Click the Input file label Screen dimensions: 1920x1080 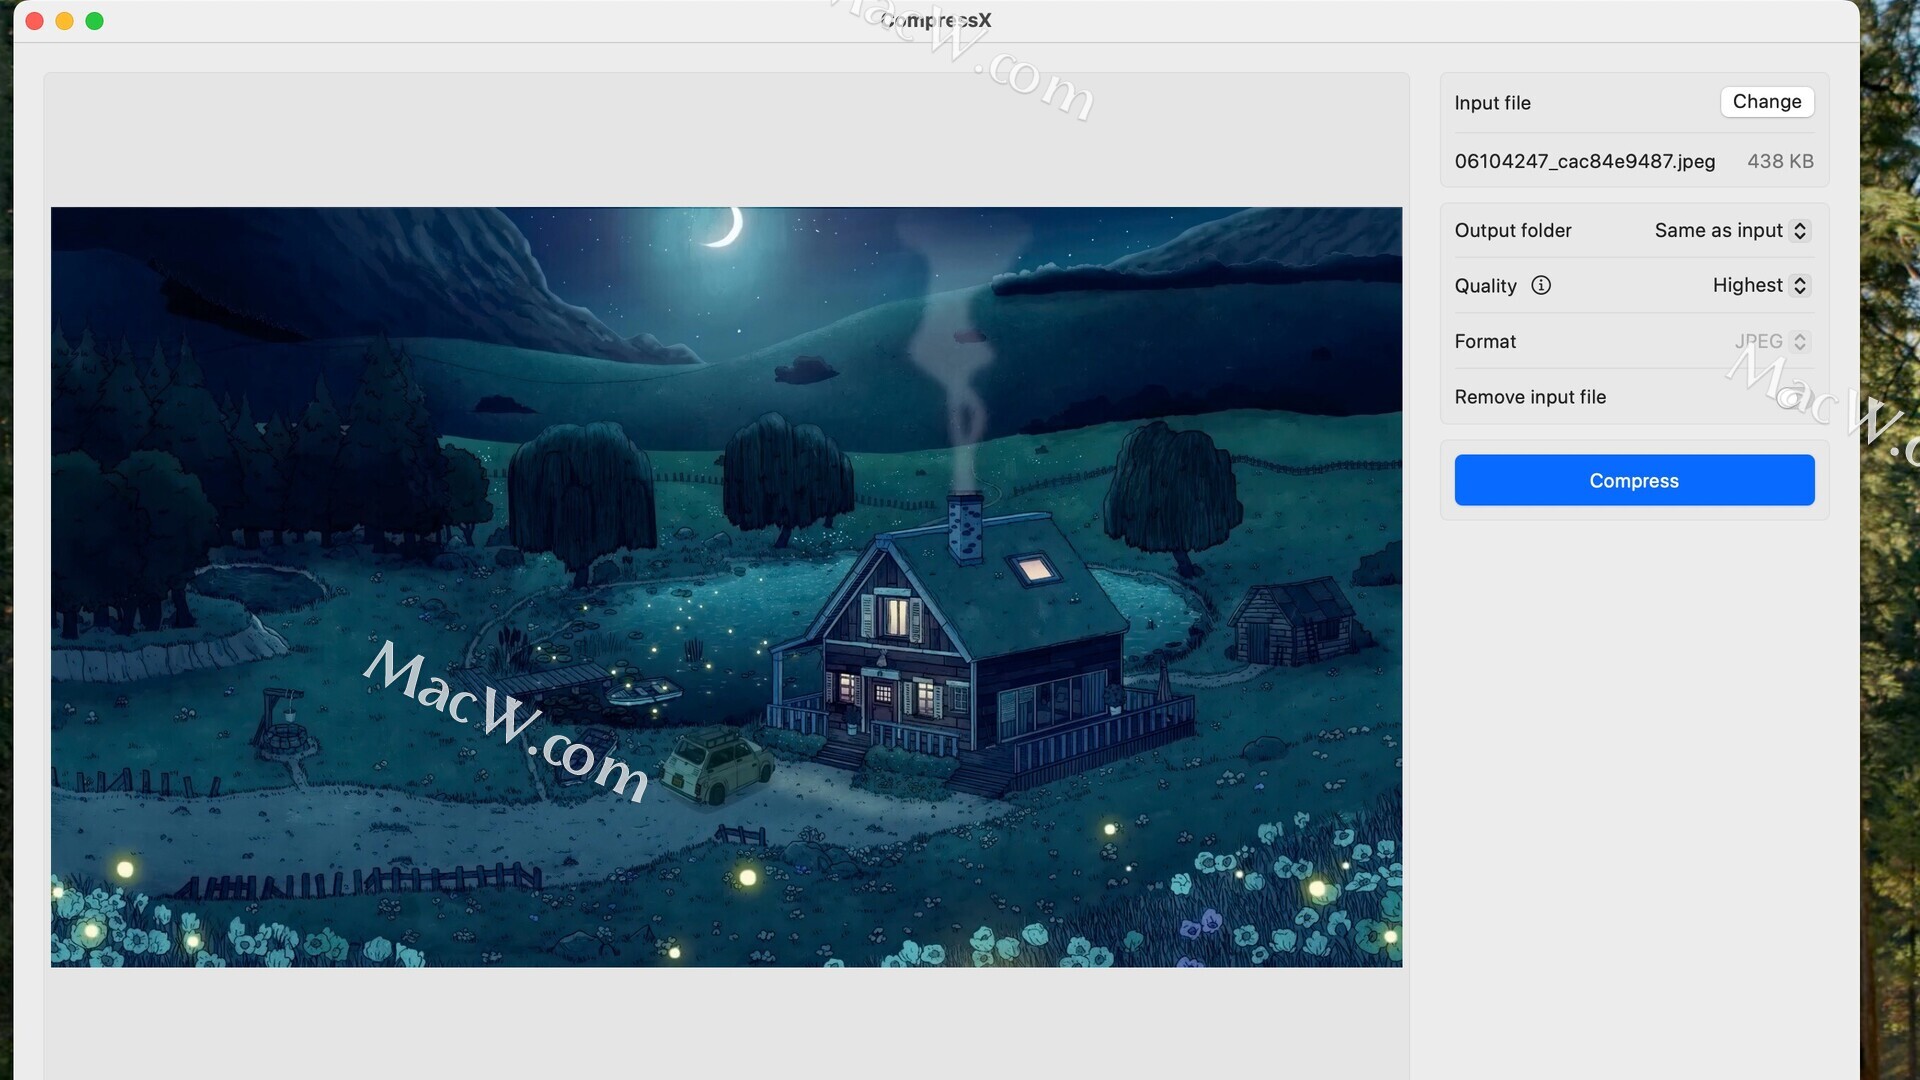point(1492,103)
